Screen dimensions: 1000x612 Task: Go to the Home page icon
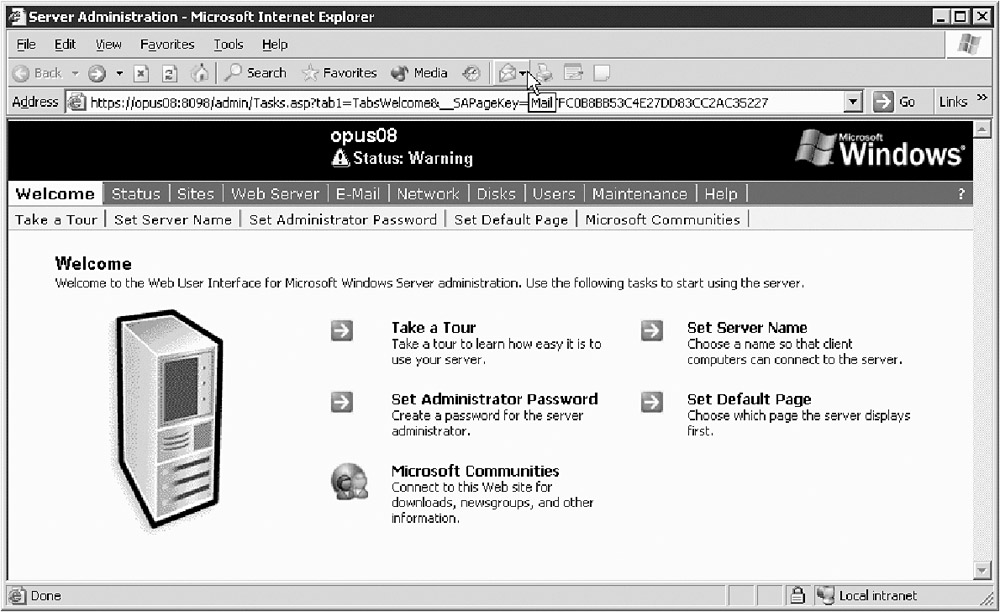(199, 73)
